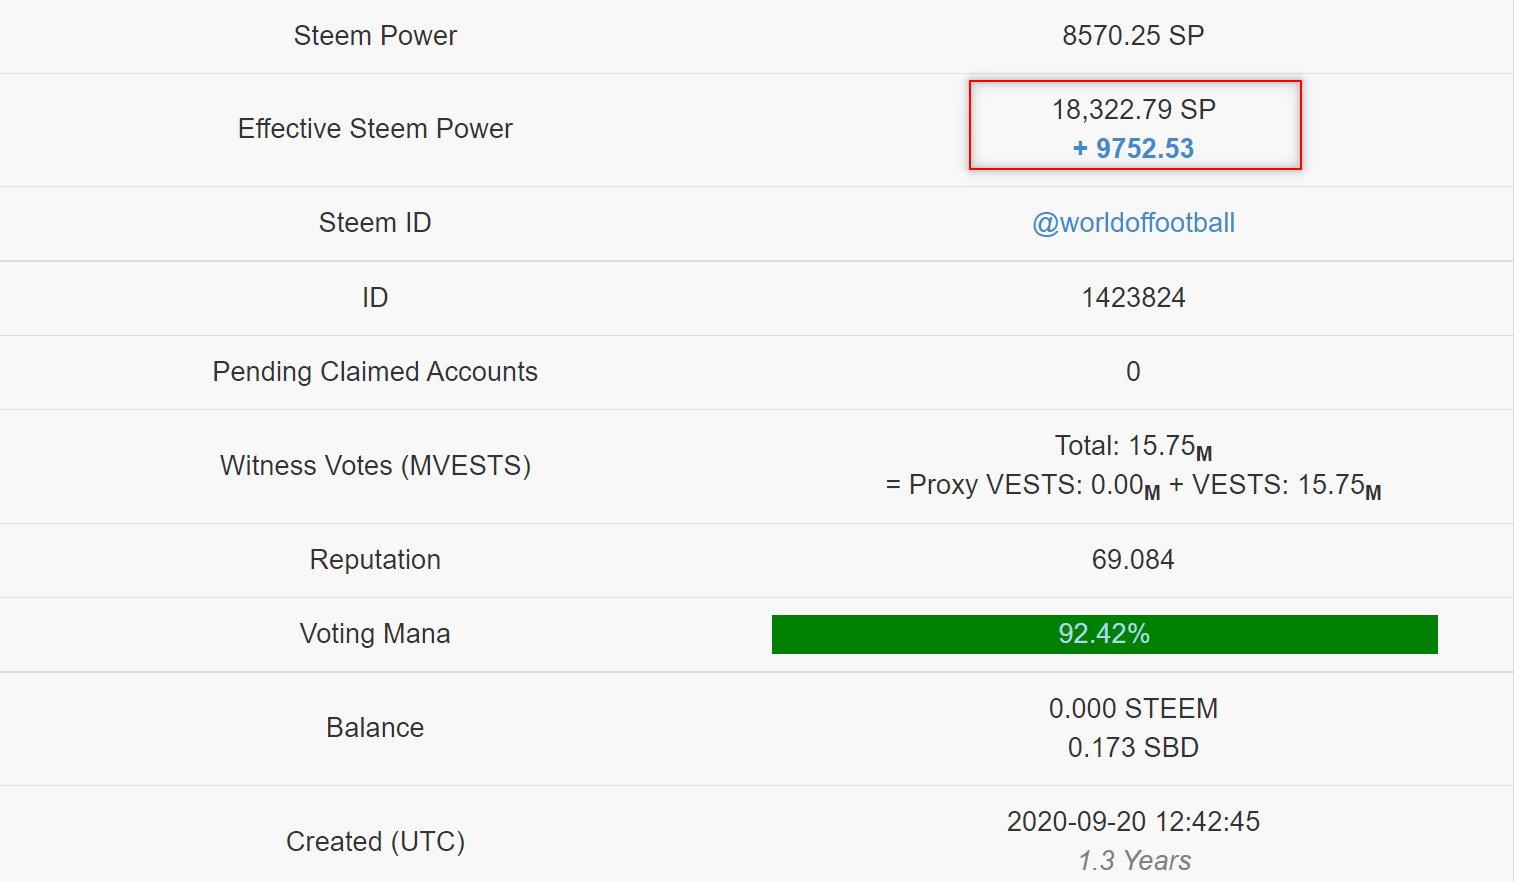
Task: Select the Witness Votes (MVESTS) label
Action: pyautogui.click(x=375, y=466)
